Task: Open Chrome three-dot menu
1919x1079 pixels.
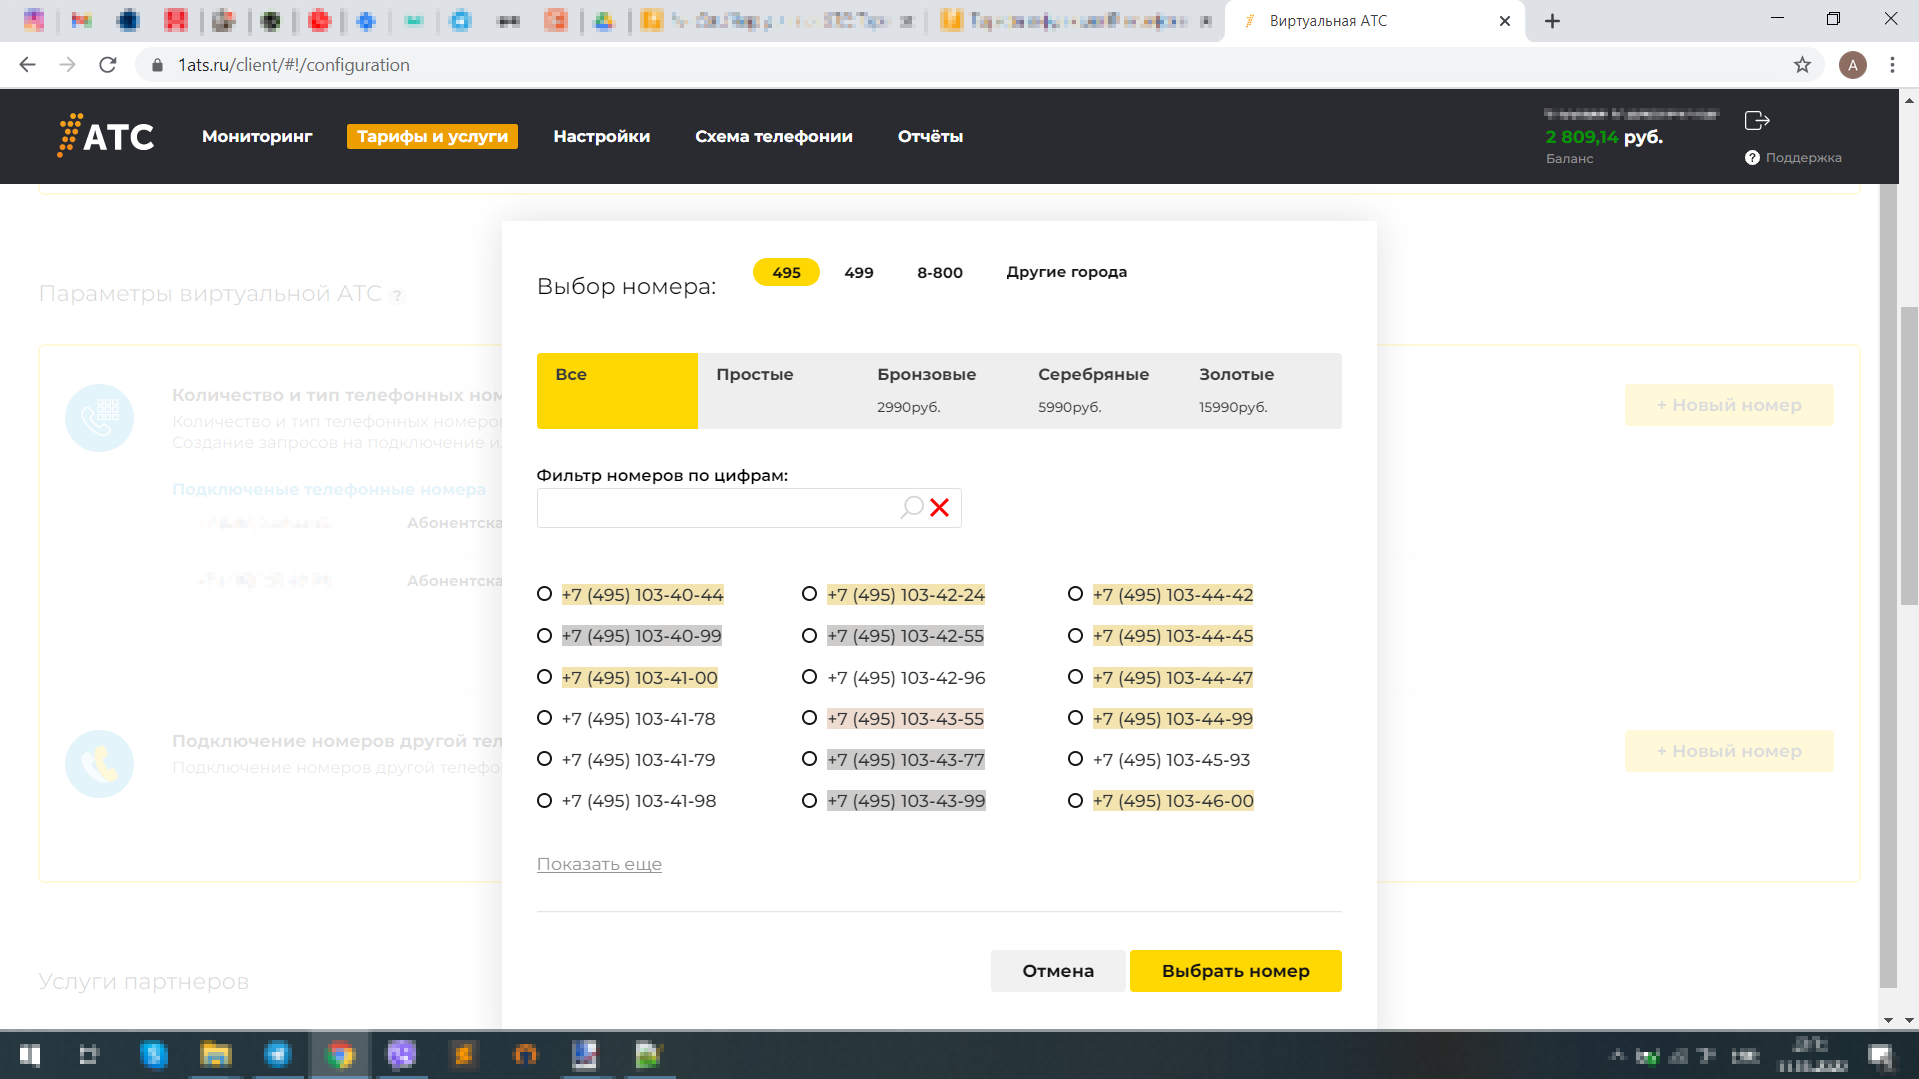Action: pyautogui.click(x=1892, y=65)
